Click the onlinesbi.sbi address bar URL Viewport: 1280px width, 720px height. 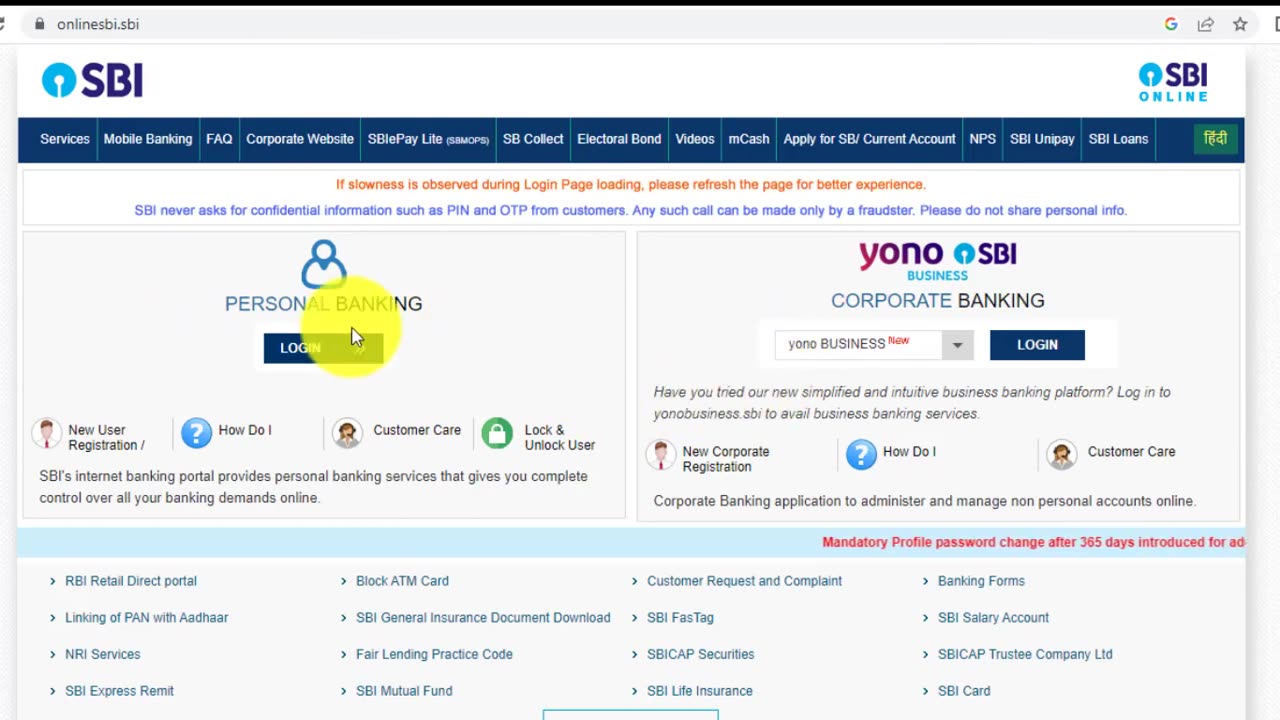click(98, 24)
